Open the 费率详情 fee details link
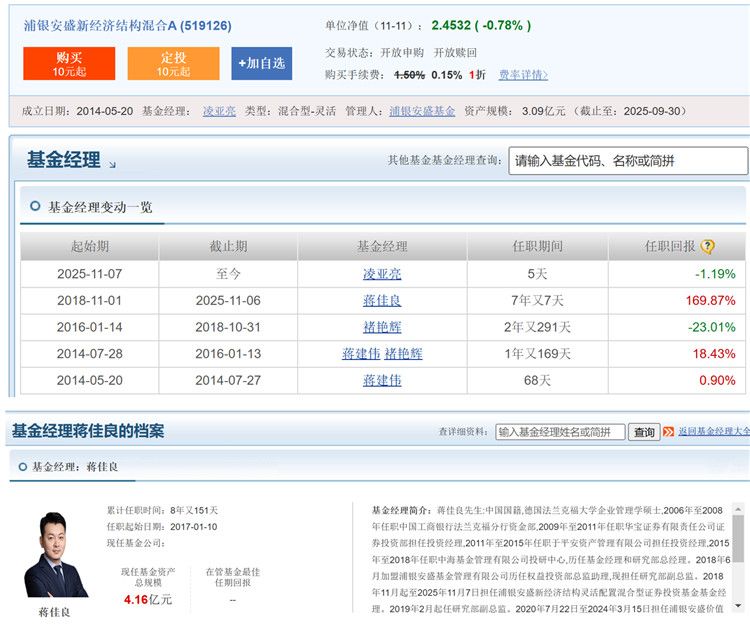Image resolution: width=750 pixels, height=624 pixels. point(523,75)
